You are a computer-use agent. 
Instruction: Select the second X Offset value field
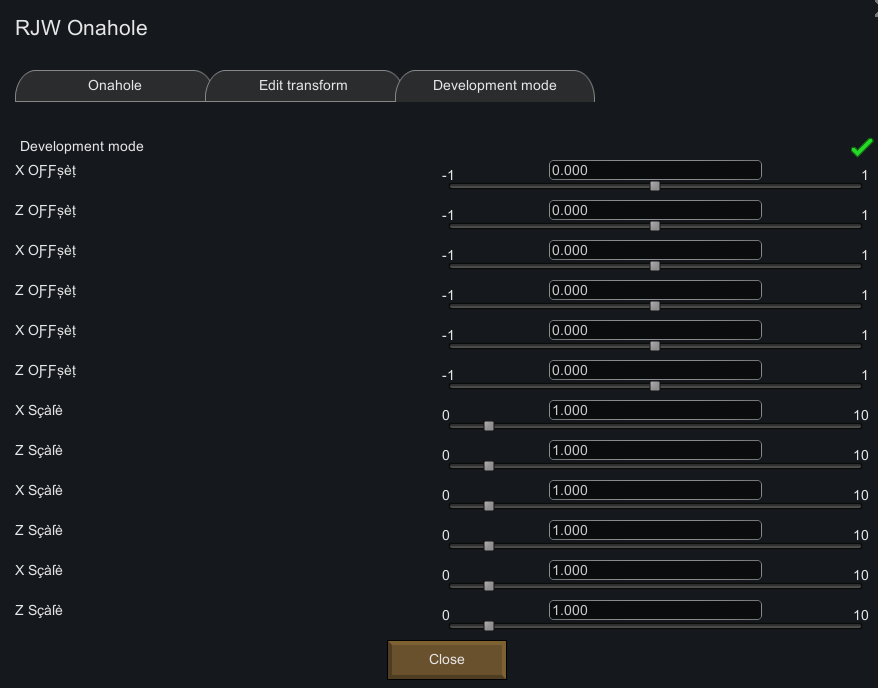coord(655,250)
